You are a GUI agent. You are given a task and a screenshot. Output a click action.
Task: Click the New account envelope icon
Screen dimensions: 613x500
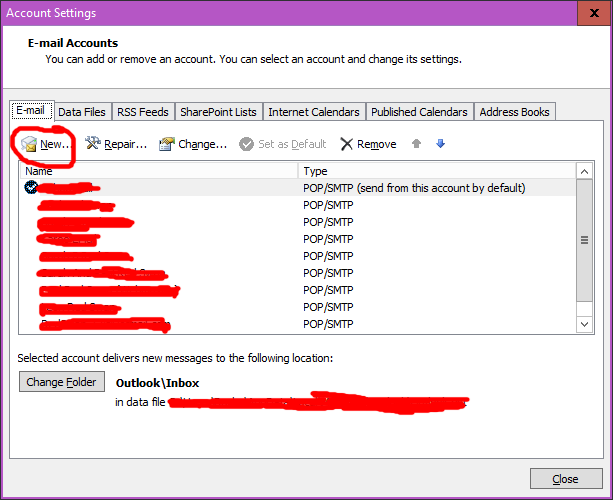click(29, 144)
